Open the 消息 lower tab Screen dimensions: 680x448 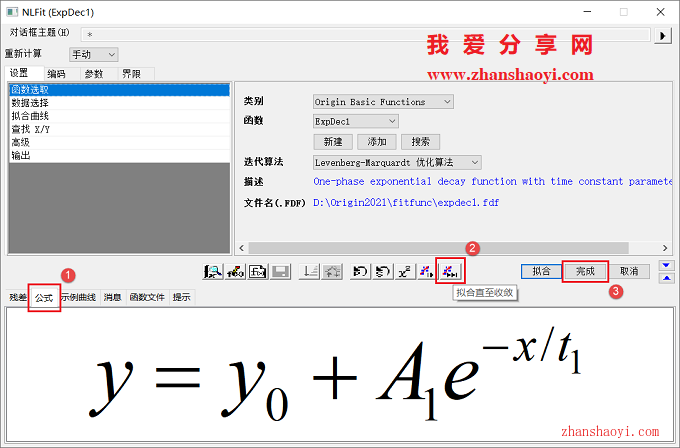(x=112, y=298)
